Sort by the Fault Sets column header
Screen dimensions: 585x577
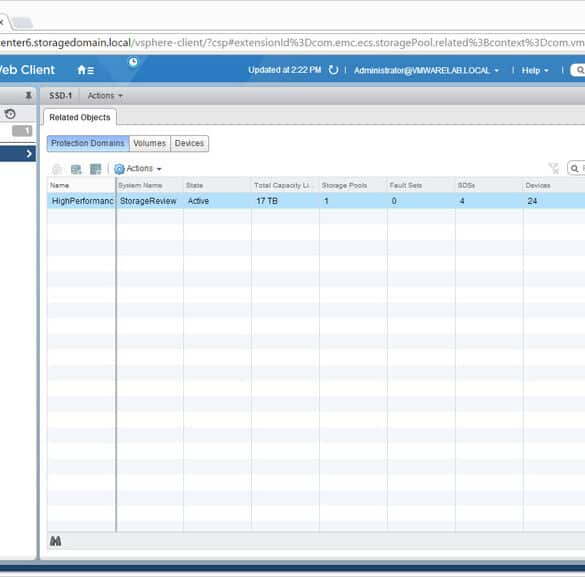tap(421, 185)
